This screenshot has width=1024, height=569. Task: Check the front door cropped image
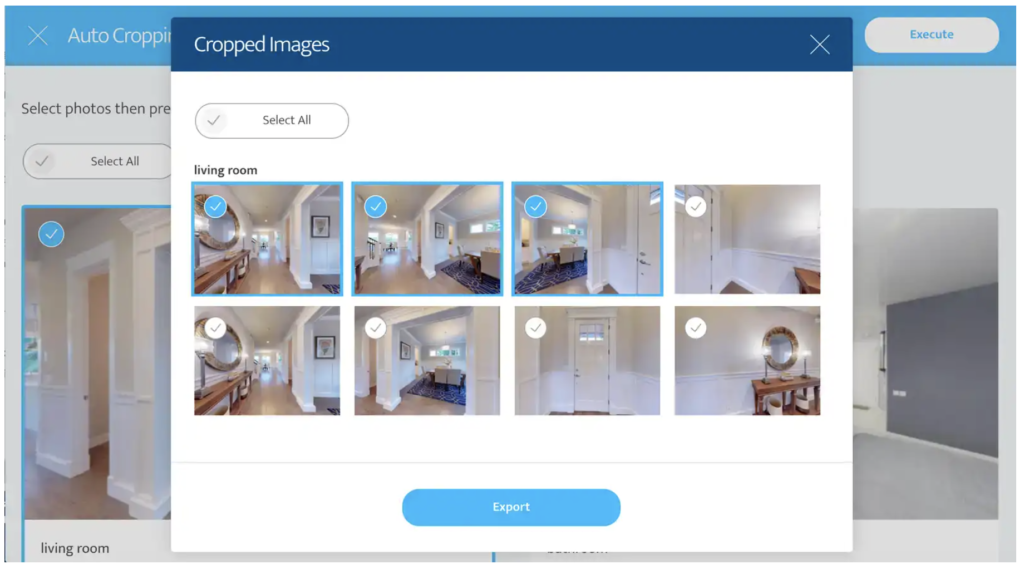pyautogui.click(x=535, y=328)
